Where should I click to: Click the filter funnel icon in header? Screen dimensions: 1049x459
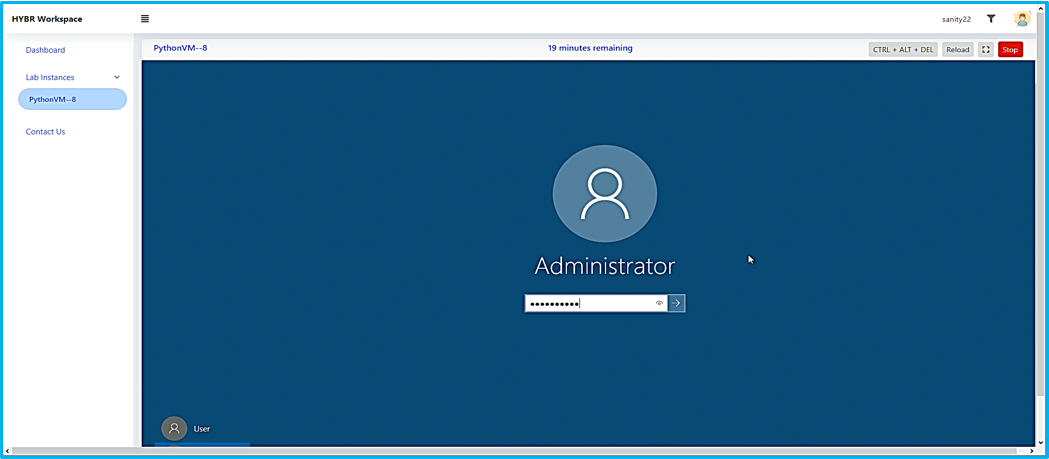click(991, 19)
